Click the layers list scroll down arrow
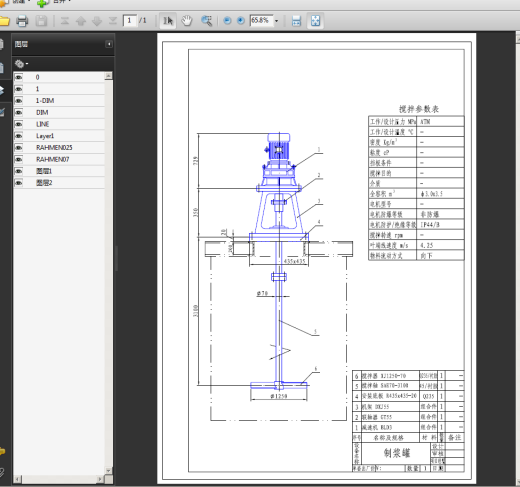The height and width of the screenshot is (487, 520). pyautogui.click(x=108, y=471)
